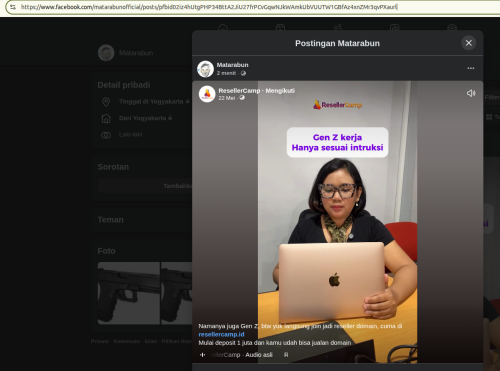This screenshot has width=500, height=371.
Task: Click the friends icon in top navigation
Action: [338, 28]
